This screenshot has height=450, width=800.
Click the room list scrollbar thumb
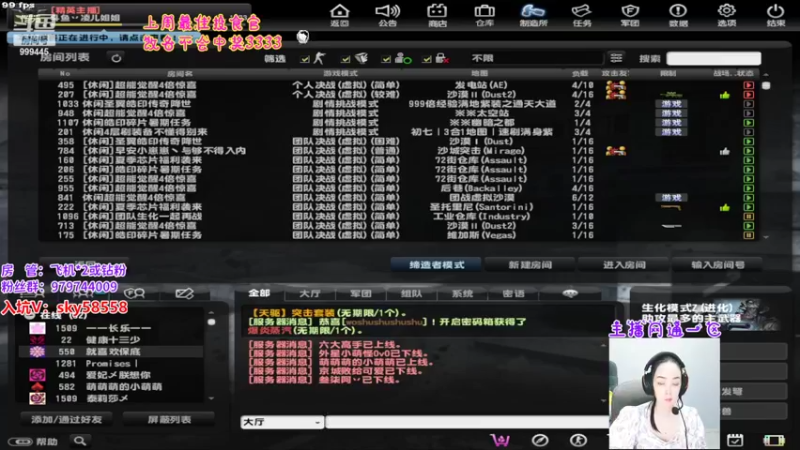click(766, 86)
